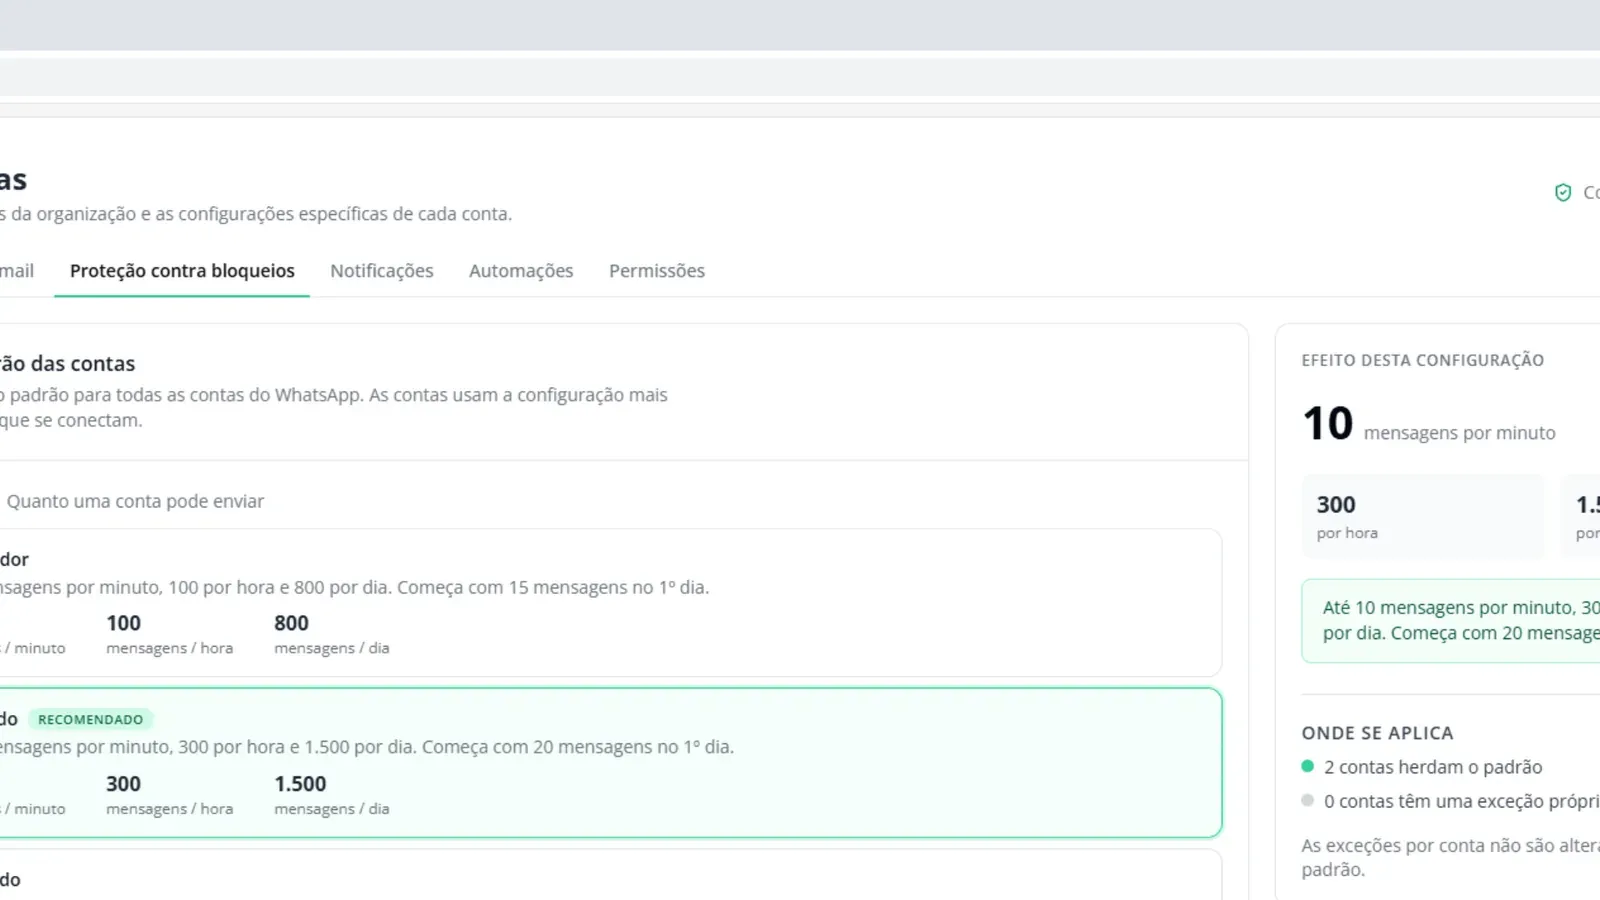Click the ONDE SE APLICA heading

pos(1377,733)
